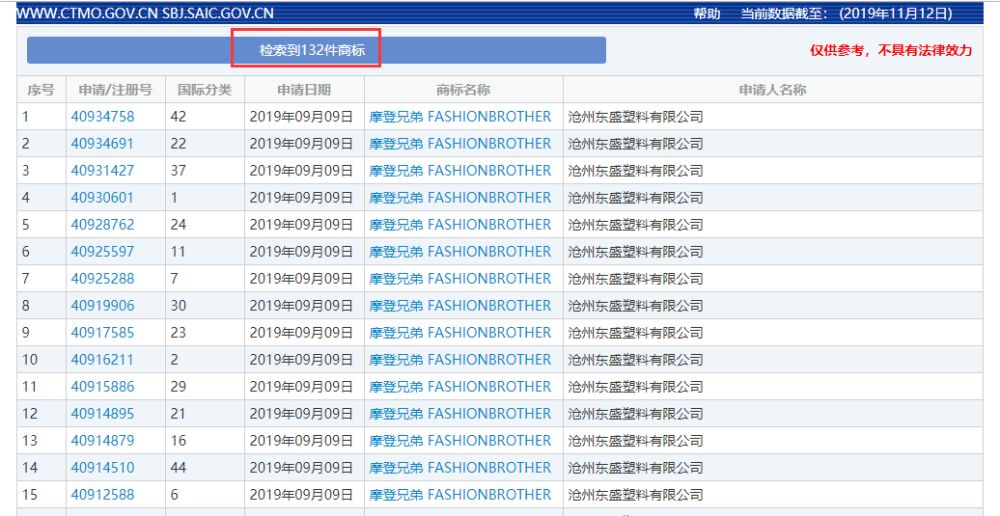1000x516 pixels.
Task: Select international class 23 cell
Action: coord(205,332)
